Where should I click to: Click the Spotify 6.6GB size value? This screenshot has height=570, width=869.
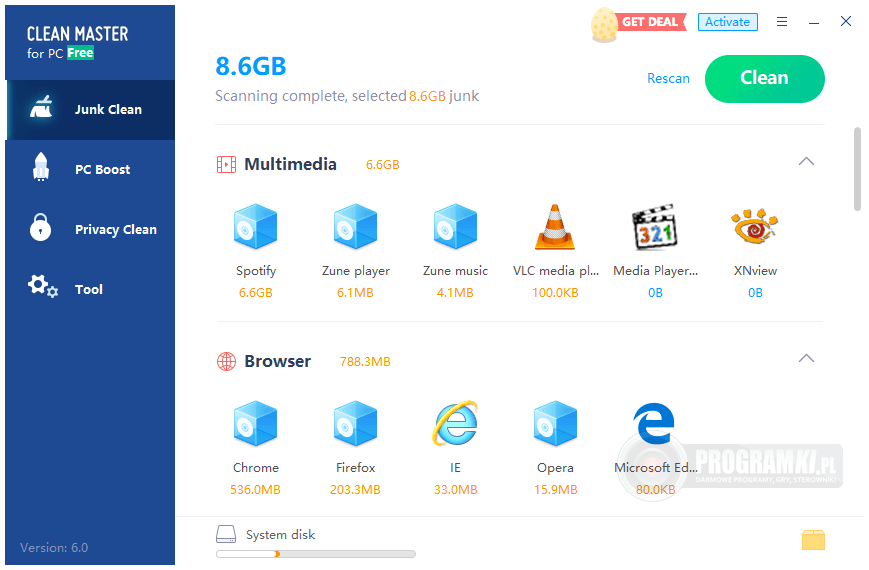pyautogui.click(x=255, y=293)
